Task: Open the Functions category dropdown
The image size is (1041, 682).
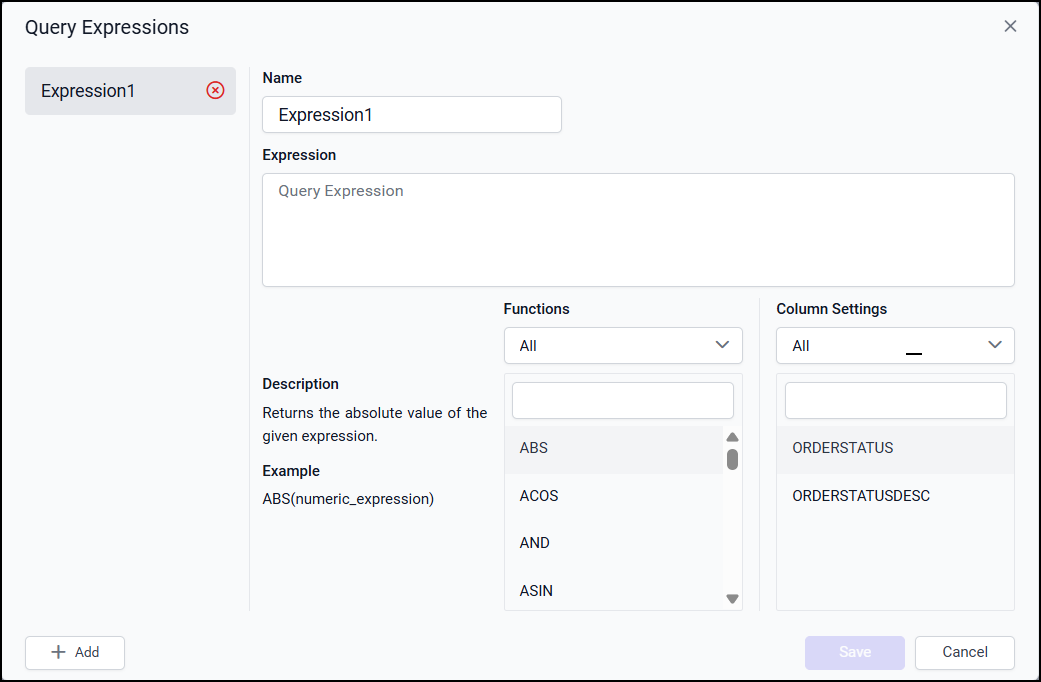Action: tap(623, 346)
